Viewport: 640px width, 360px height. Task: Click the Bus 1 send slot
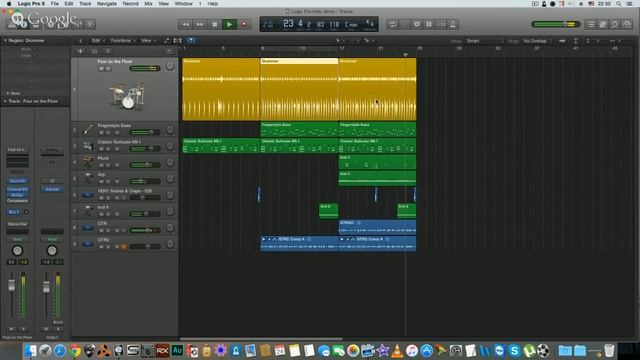14,212
